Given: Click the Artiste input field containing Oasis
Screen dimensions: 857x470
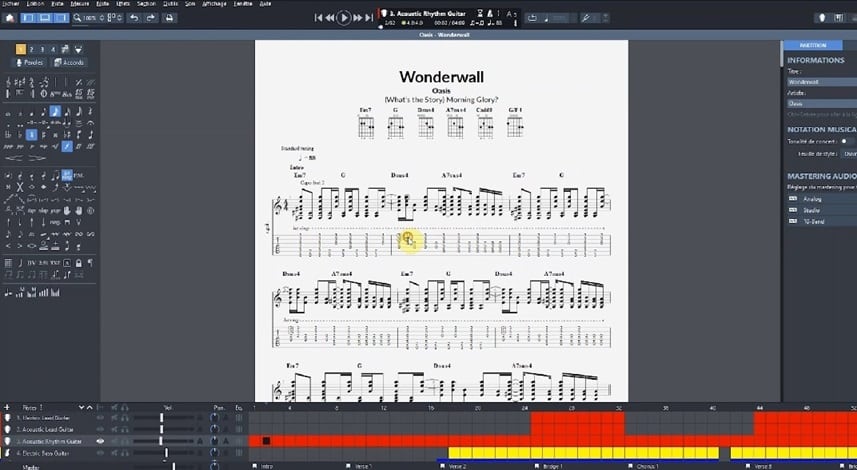Looking at the screenshot, I should coord(822,103).
